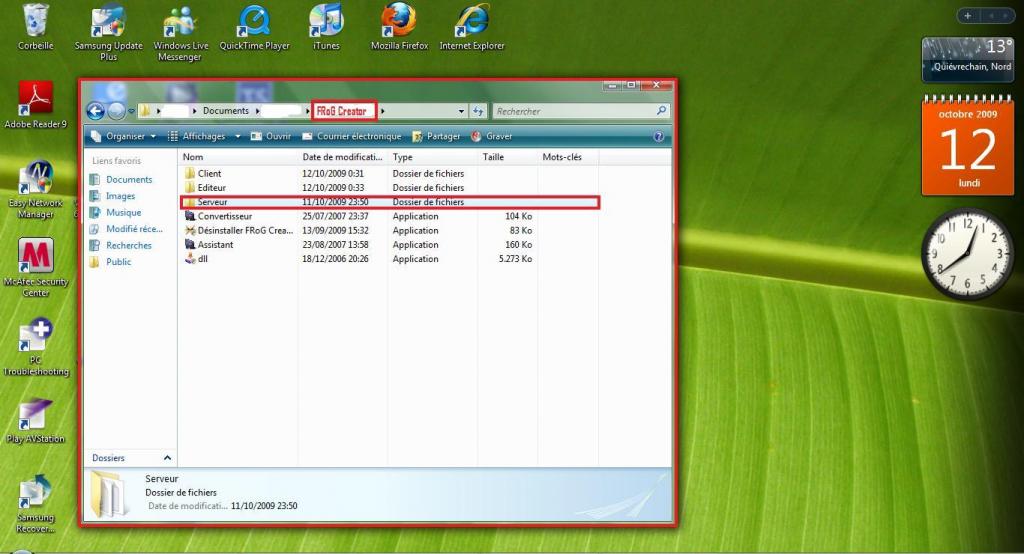Image resolution: width=1024 pixels, height=554 pixels.
Task: Open Modifié récemment favorite link
Action: (x=135, y=229)
